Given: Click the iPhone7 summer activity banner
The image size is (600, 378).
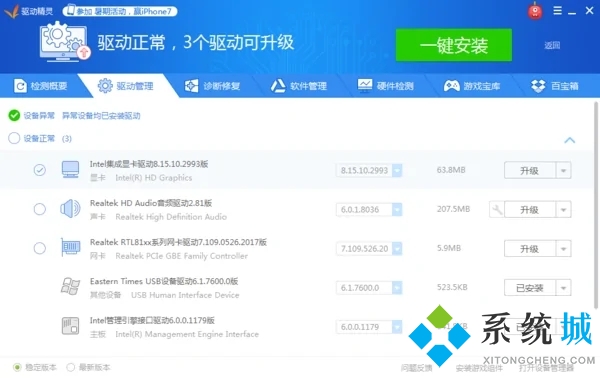Looking at the screenshot, I should click(120, 11).
